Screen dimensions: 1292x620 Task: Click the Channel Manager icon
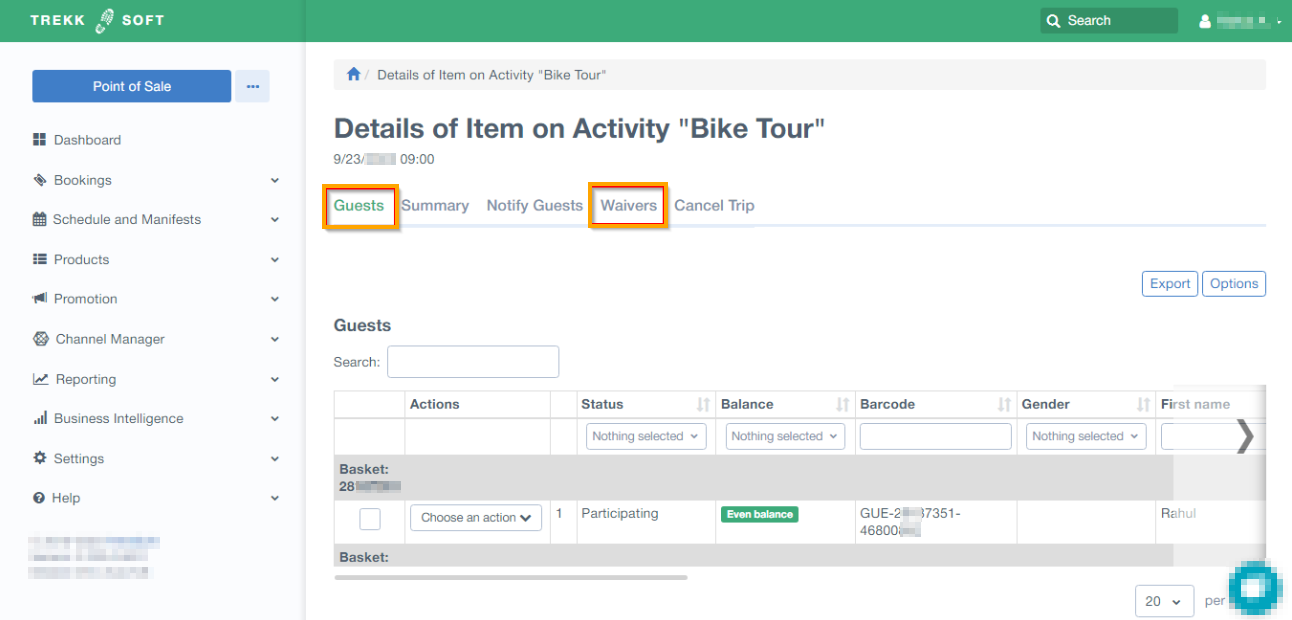tap(41, 339)
